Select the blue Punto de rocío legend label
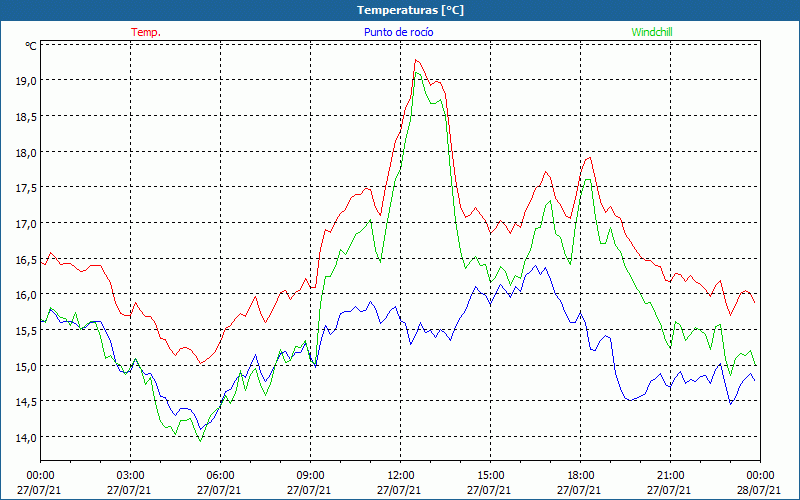Image resolution: width=800 pixels, height=500 pixels. tap(398, 32)
